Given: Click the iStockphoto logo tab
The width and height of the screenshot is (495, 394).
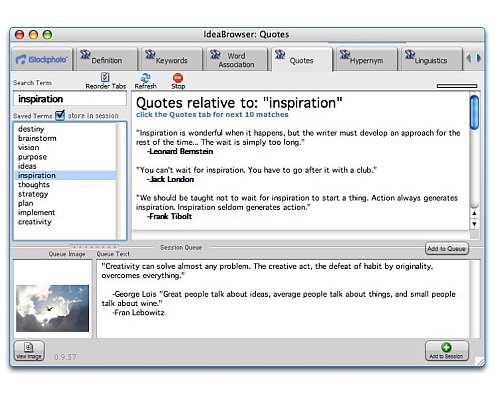Looking at the screenshot, I should (42, 60).
